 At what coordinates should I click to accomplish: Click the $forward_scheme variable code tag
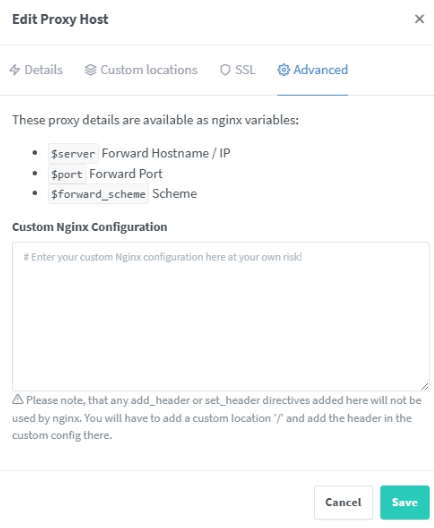[98, 194]
